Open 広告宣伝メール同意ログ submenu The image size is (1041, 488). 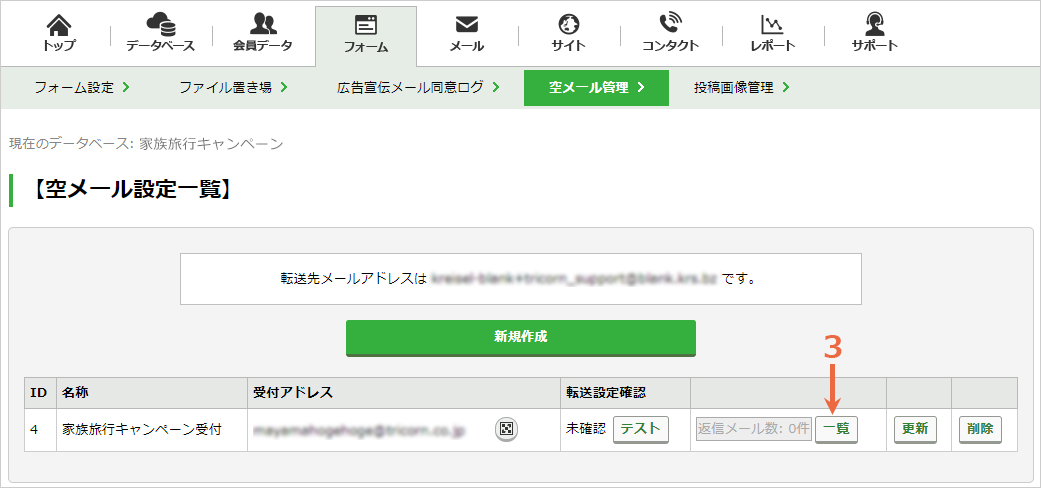(418, 88)
